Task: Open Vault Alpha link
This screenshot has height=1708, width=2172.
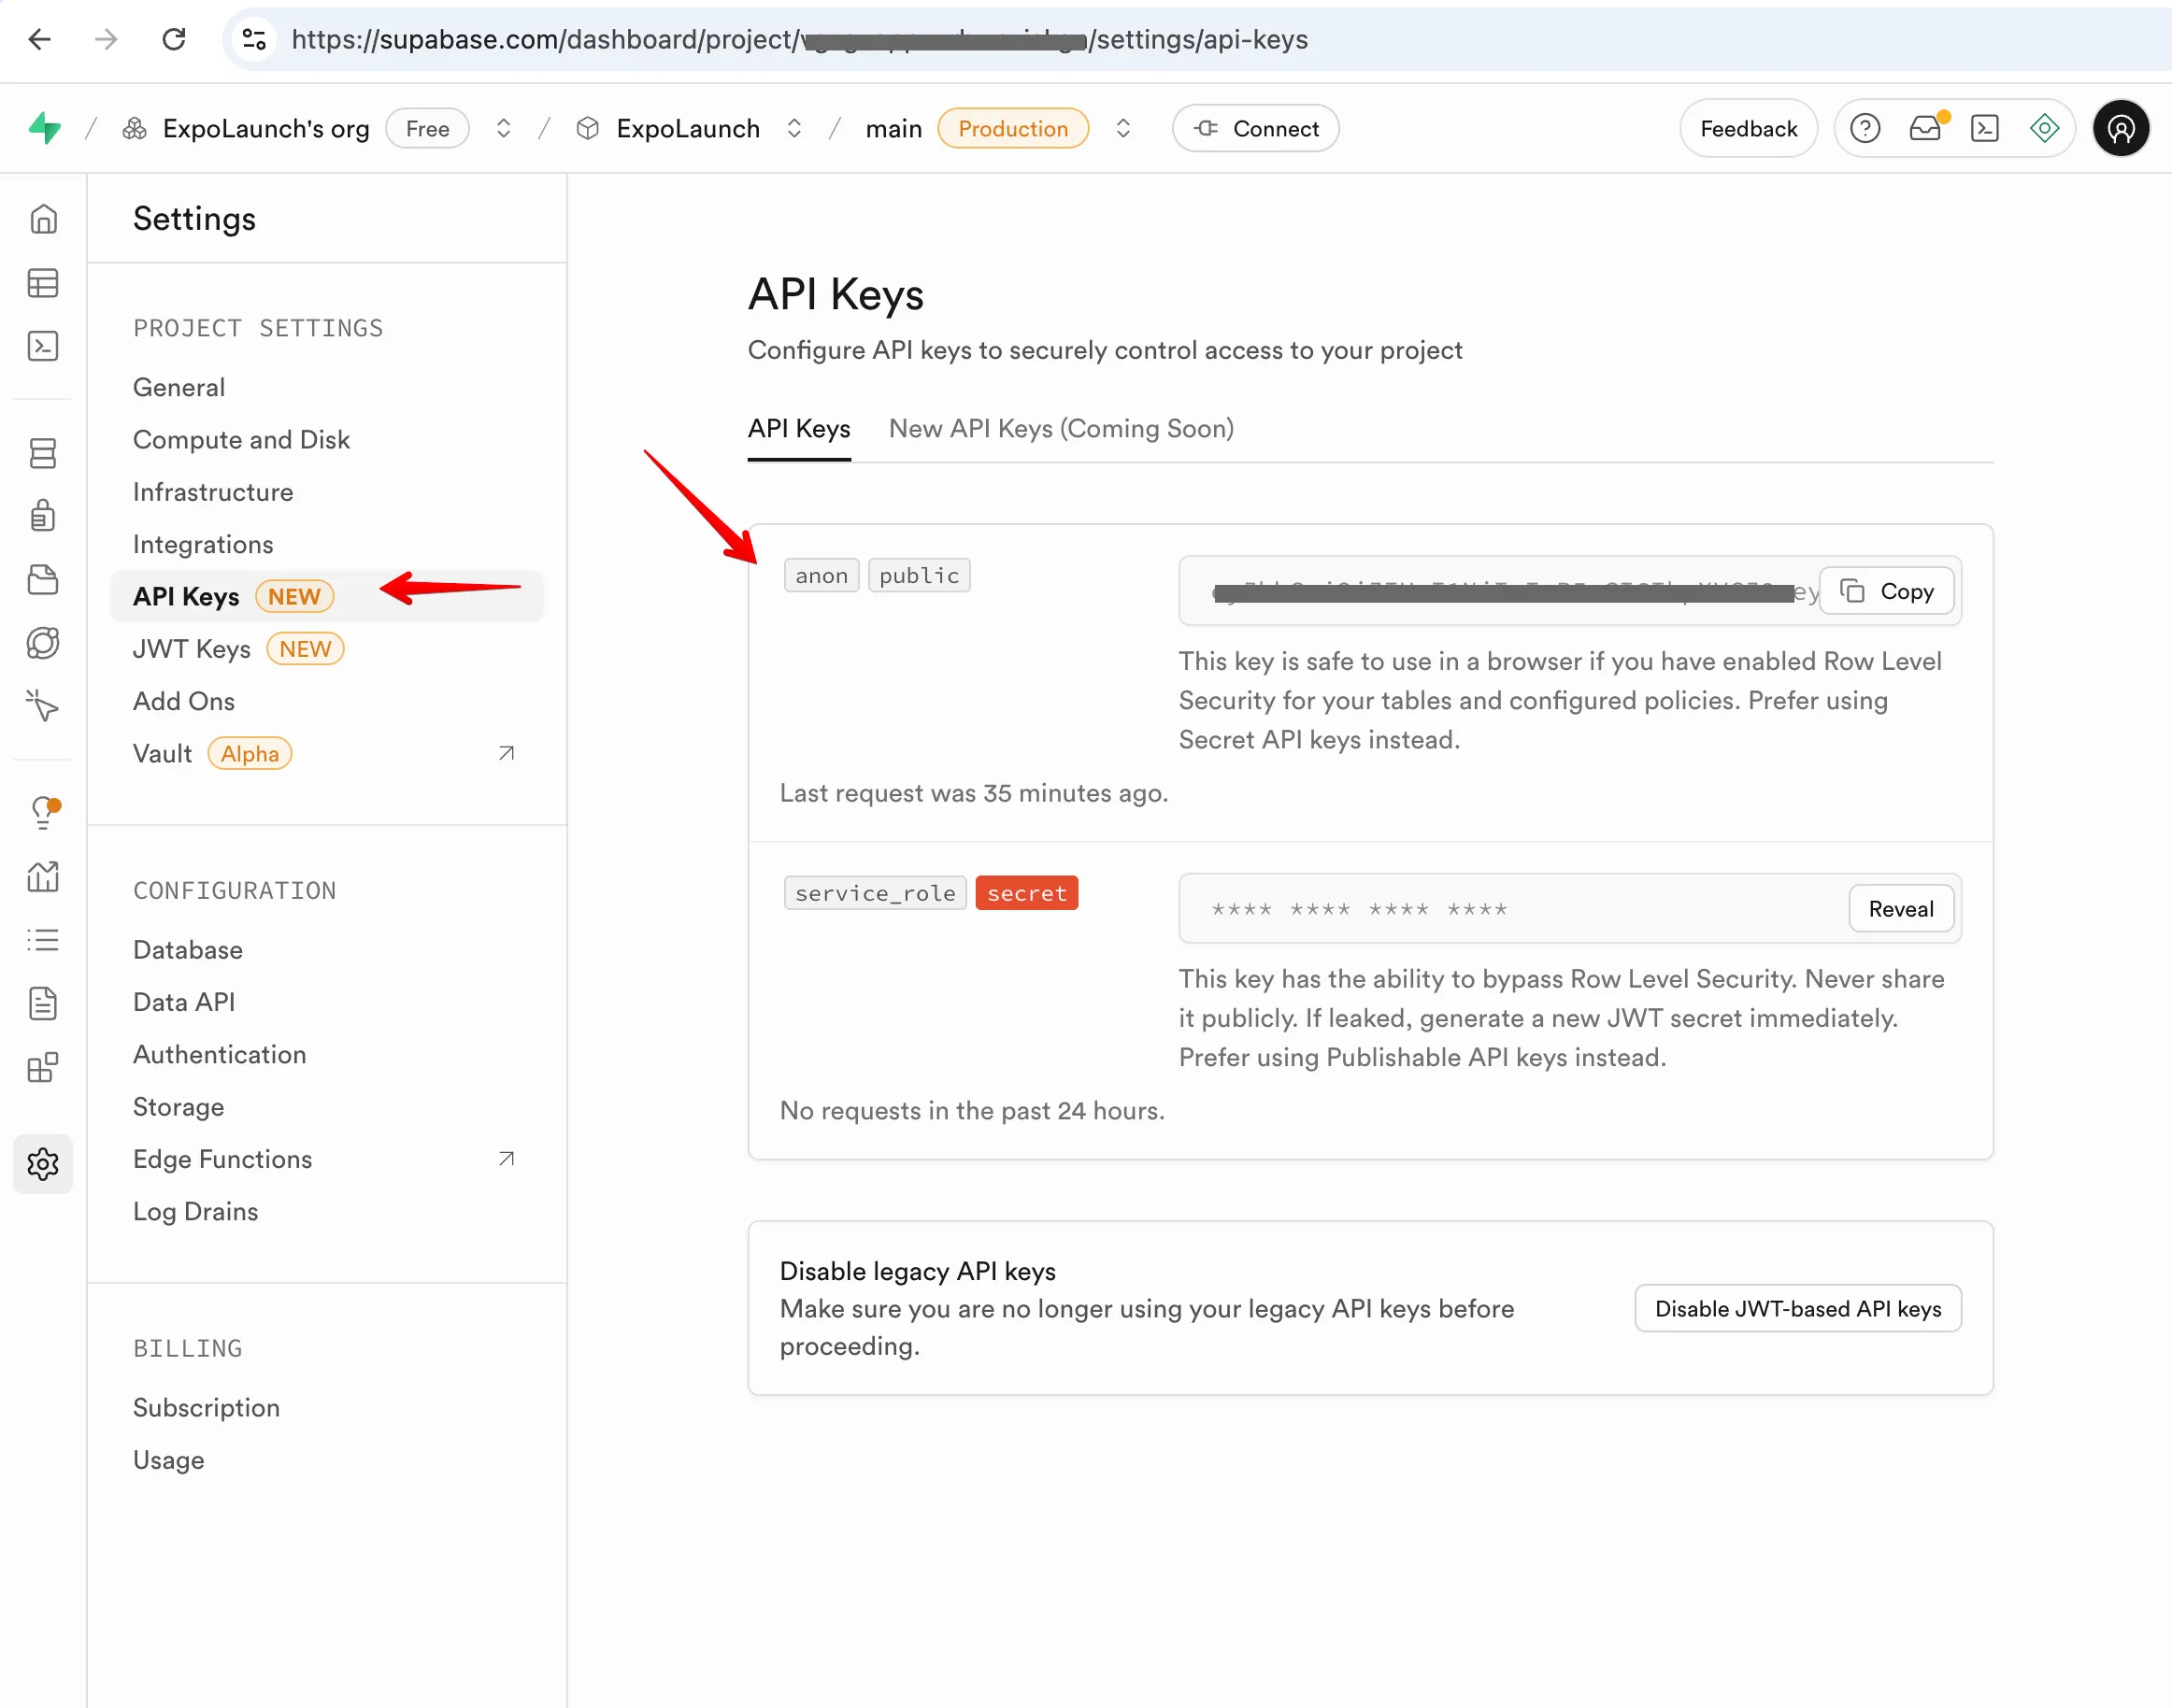Action: pos(327,753)
